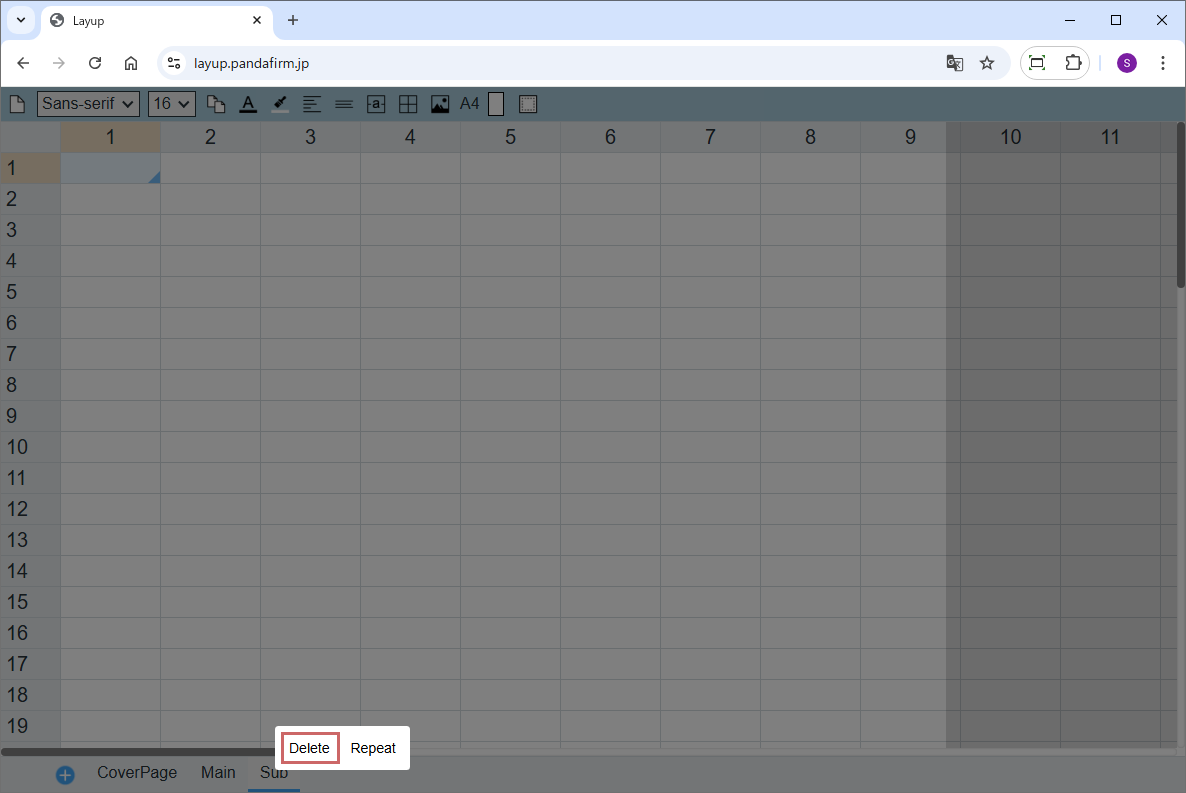Add a new sheet with plus button

tap(65, 775)
